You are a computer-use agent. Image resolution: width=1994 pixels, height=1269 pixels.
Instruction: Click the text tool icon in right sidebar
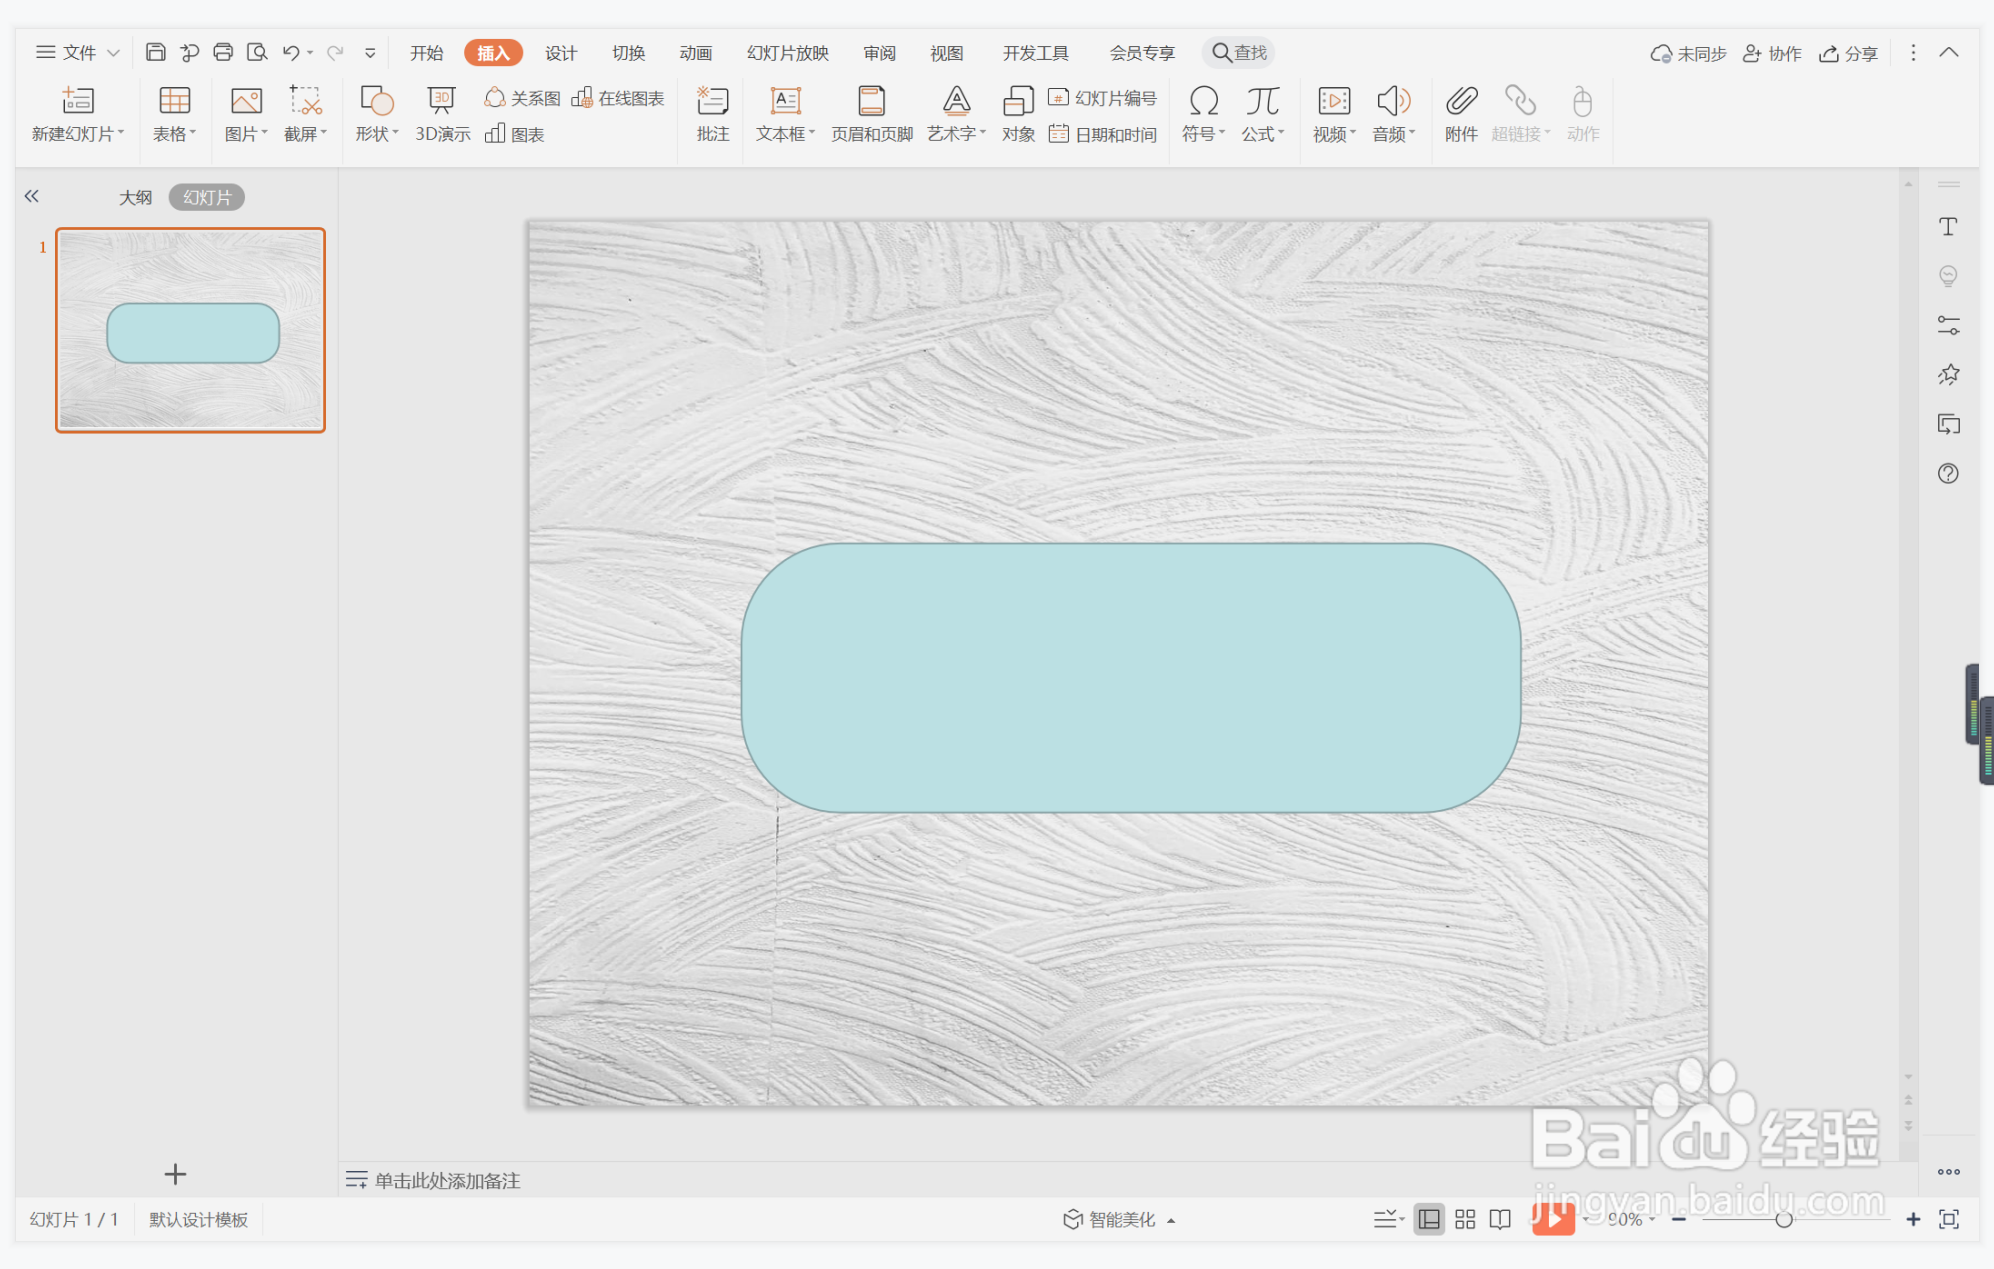pos(1948,227)
